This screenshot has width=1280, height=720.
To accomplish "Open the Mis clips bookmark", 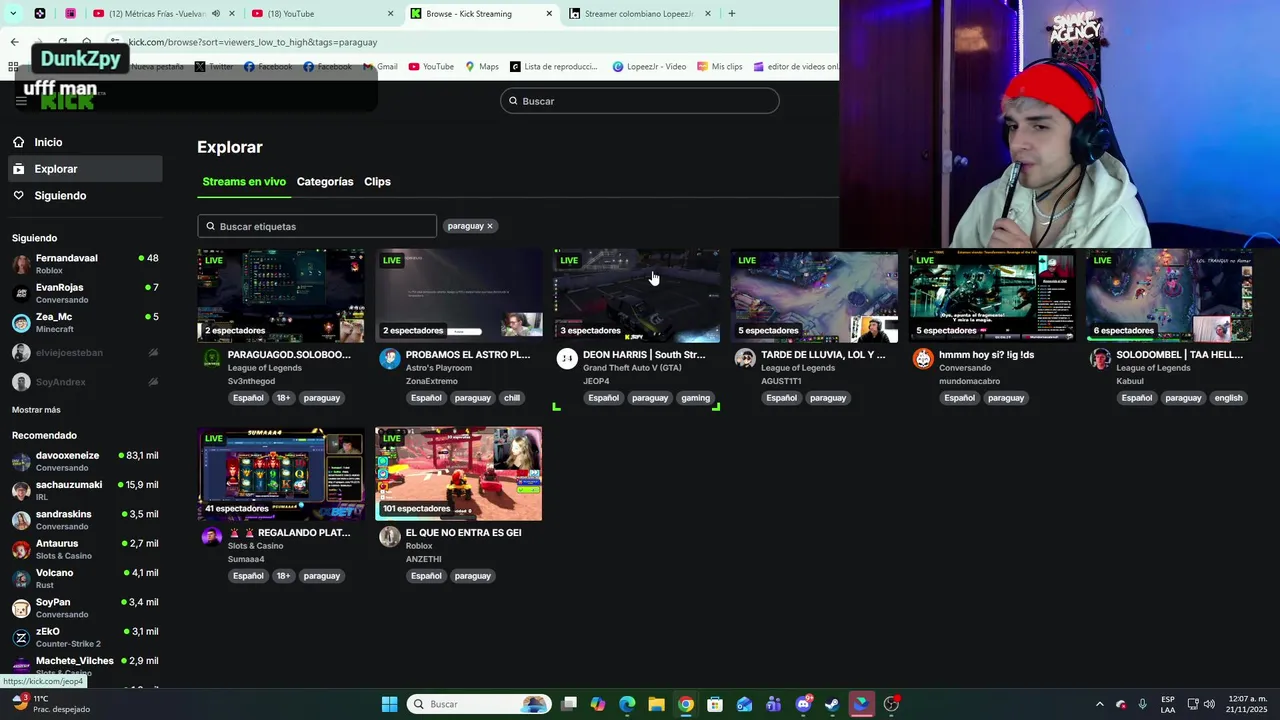I will [x=719, y=67].
